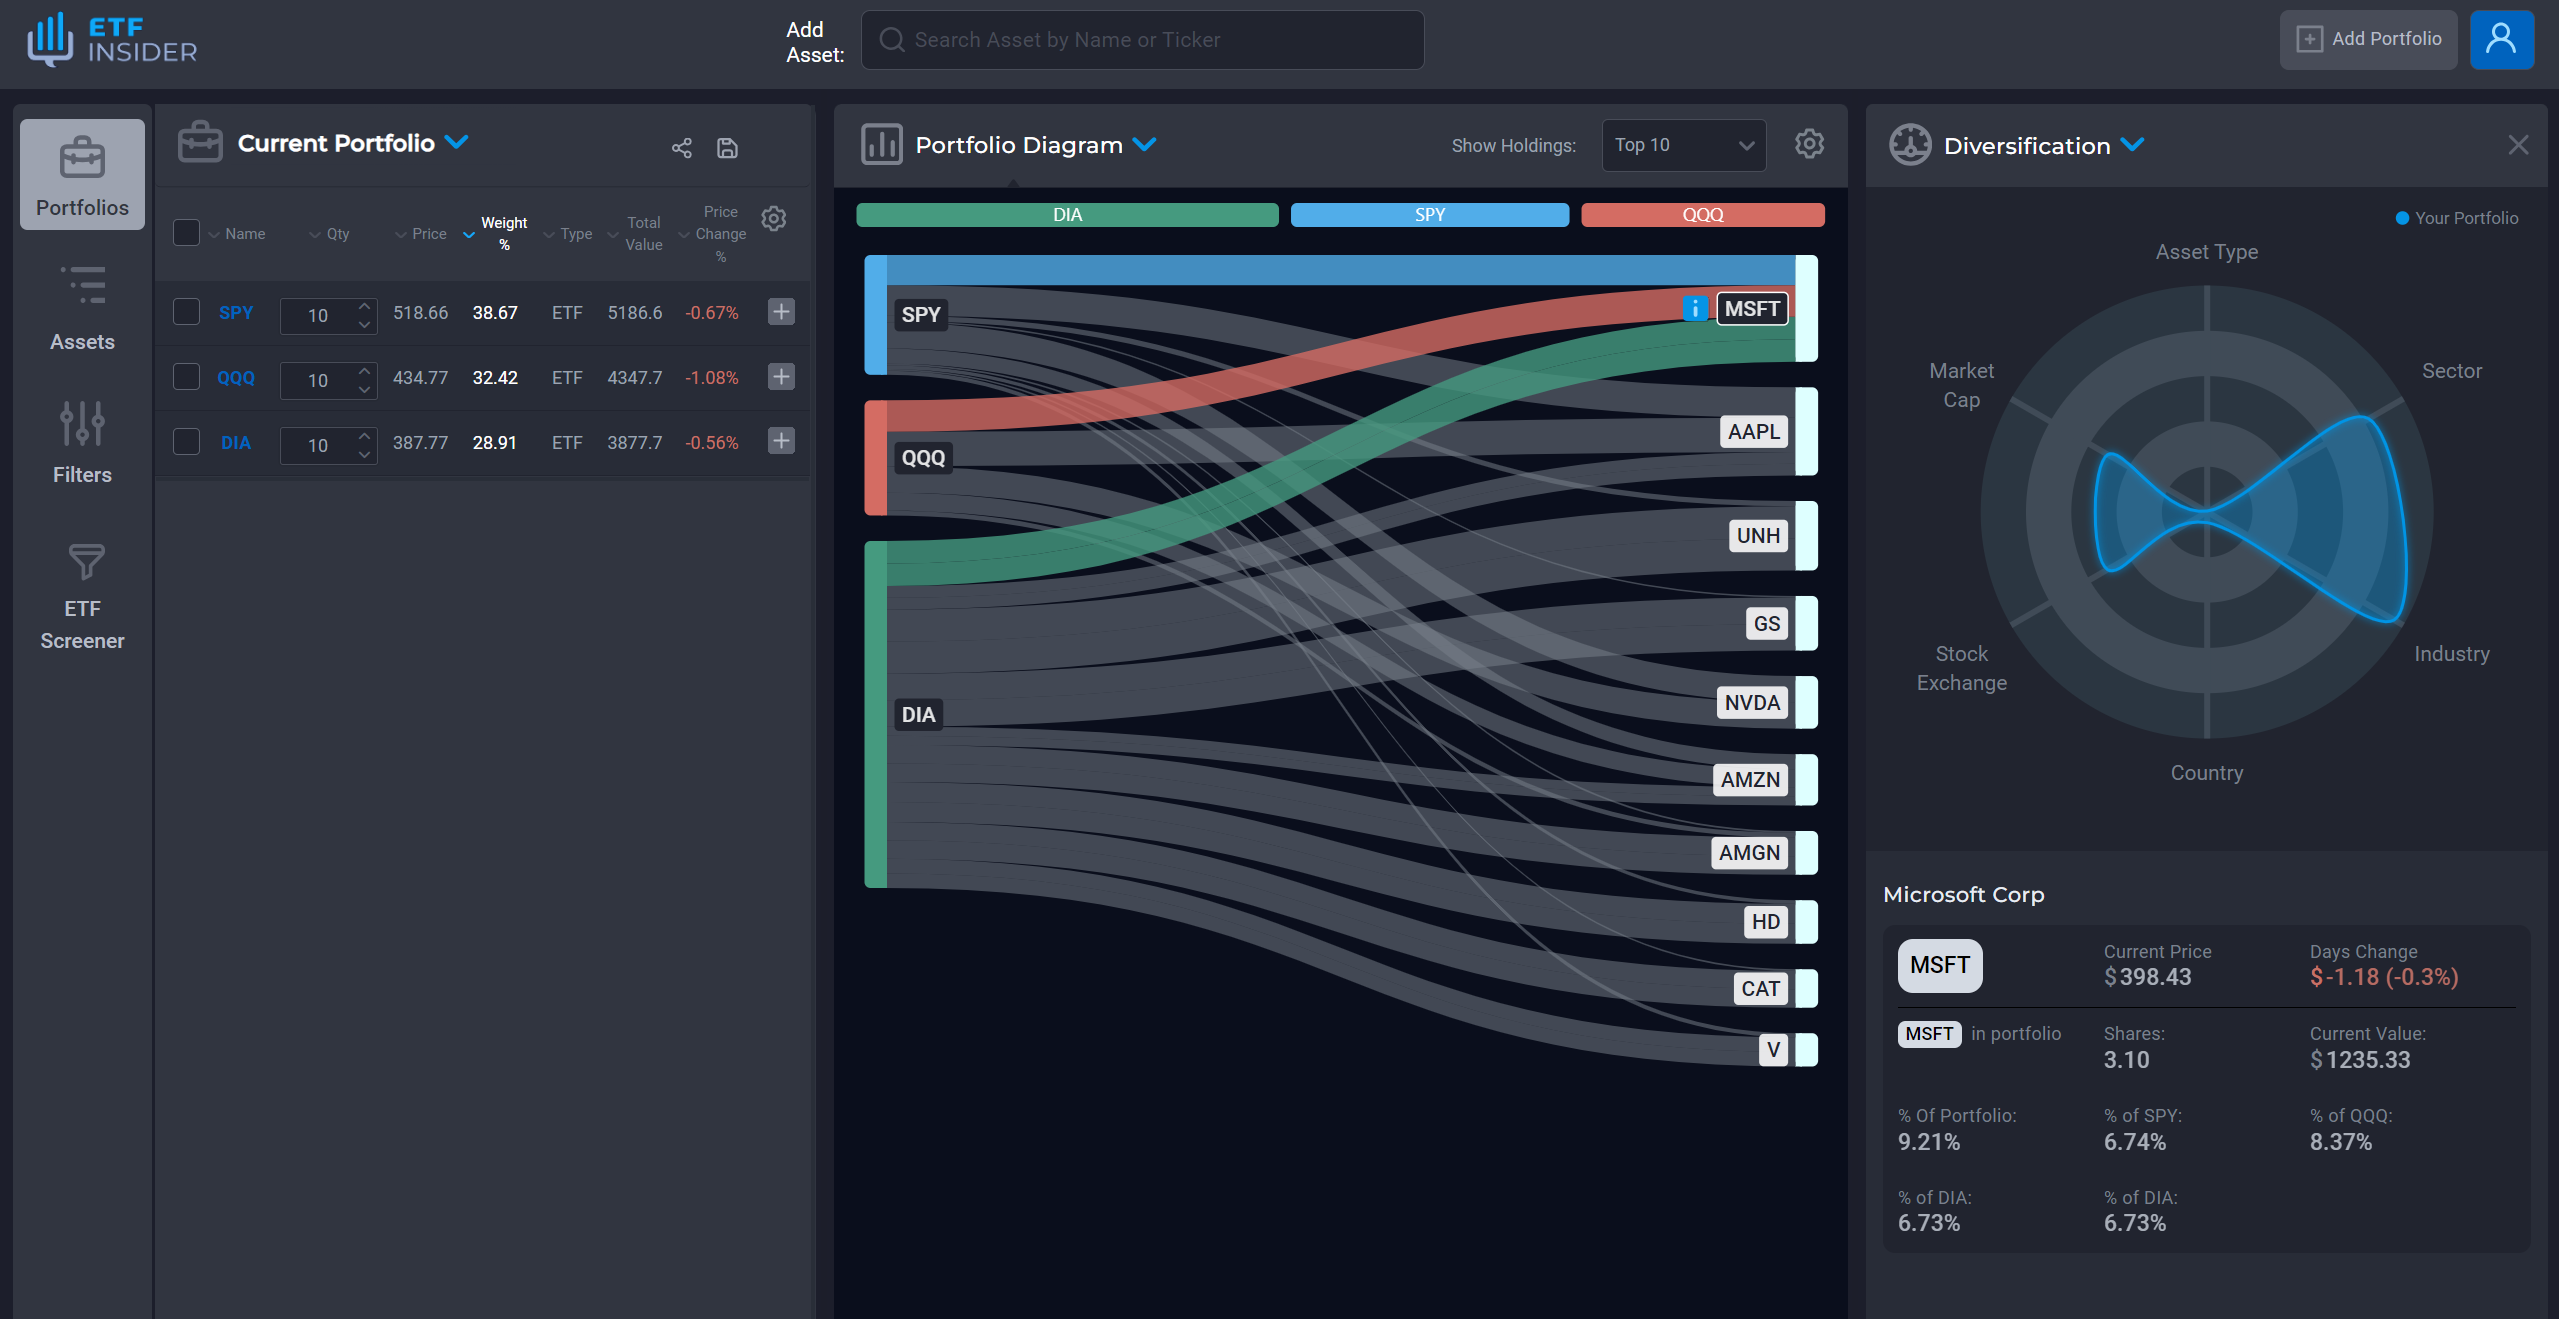Viewport: 2559px width, 1319px height.
Task: Expand the Current Portfolio dropdown chevron
Action: tap(457, 143)
